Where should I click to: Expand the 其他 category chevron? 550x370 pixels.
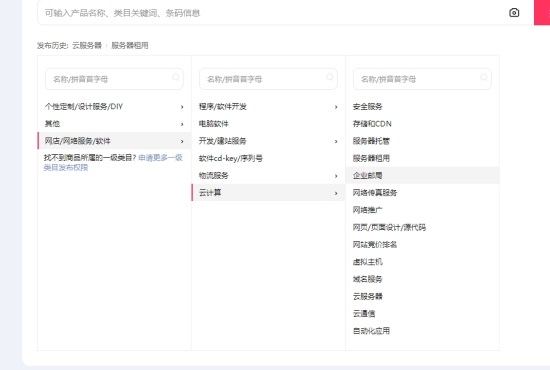(x=182, y=124)
